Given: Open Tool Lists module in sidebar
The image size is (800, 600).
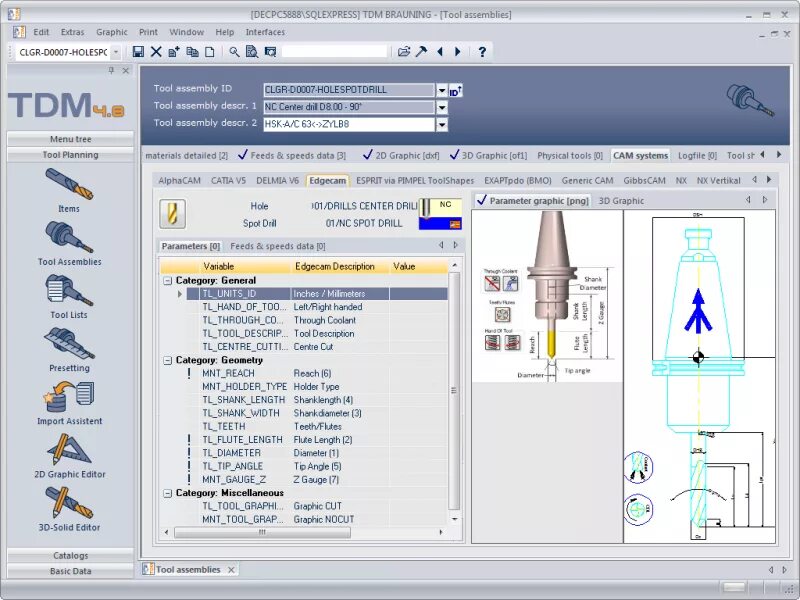Looking at the screenshot, I should coord(69,297).
